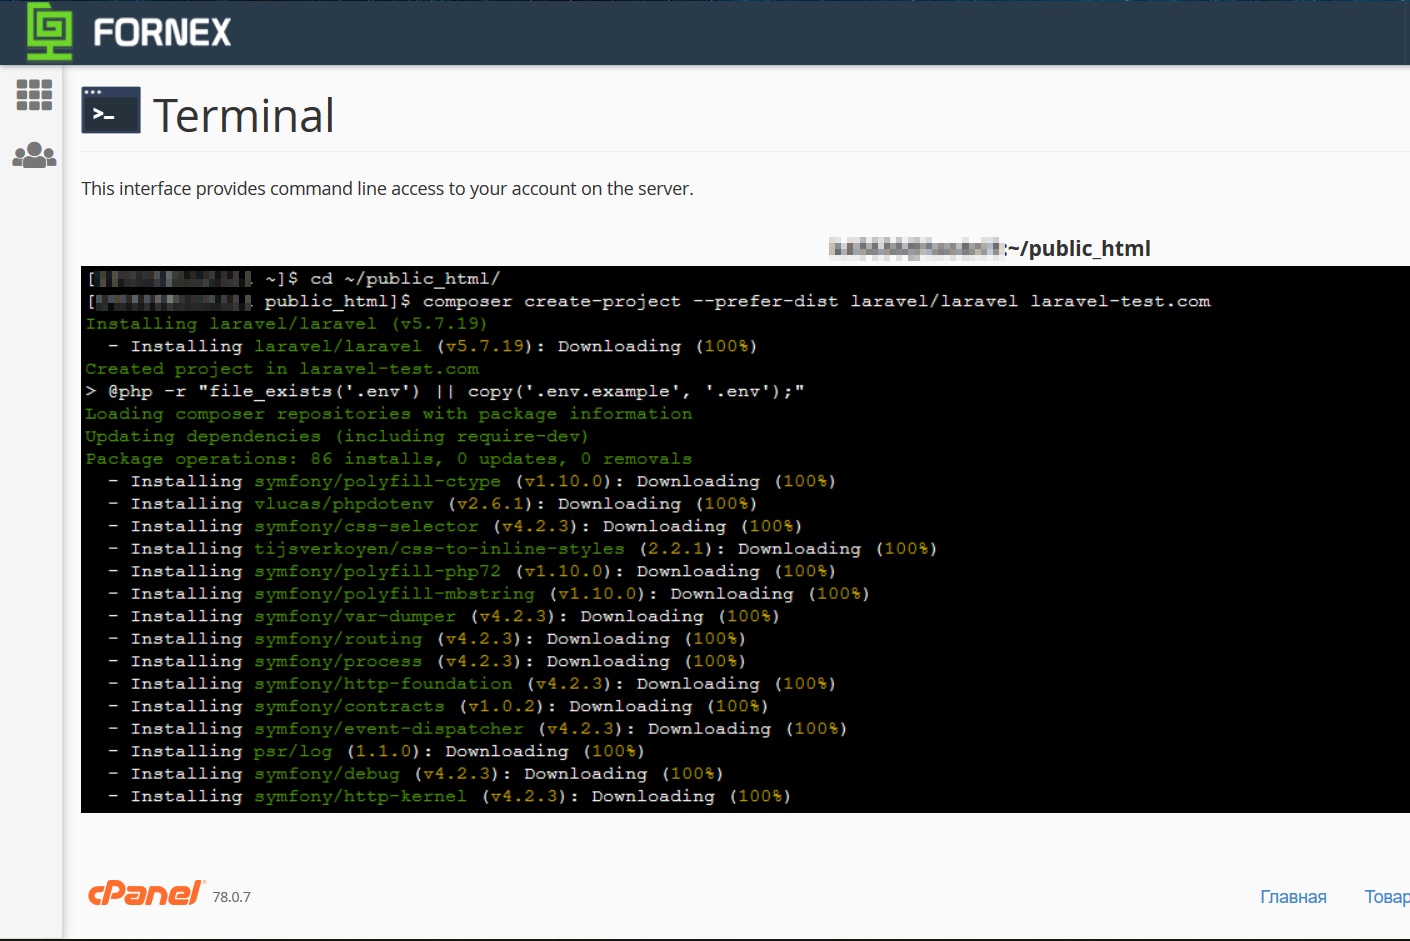Click 'Loading composer repositories' line
The image size is (1410, 941).
point(389,413)
